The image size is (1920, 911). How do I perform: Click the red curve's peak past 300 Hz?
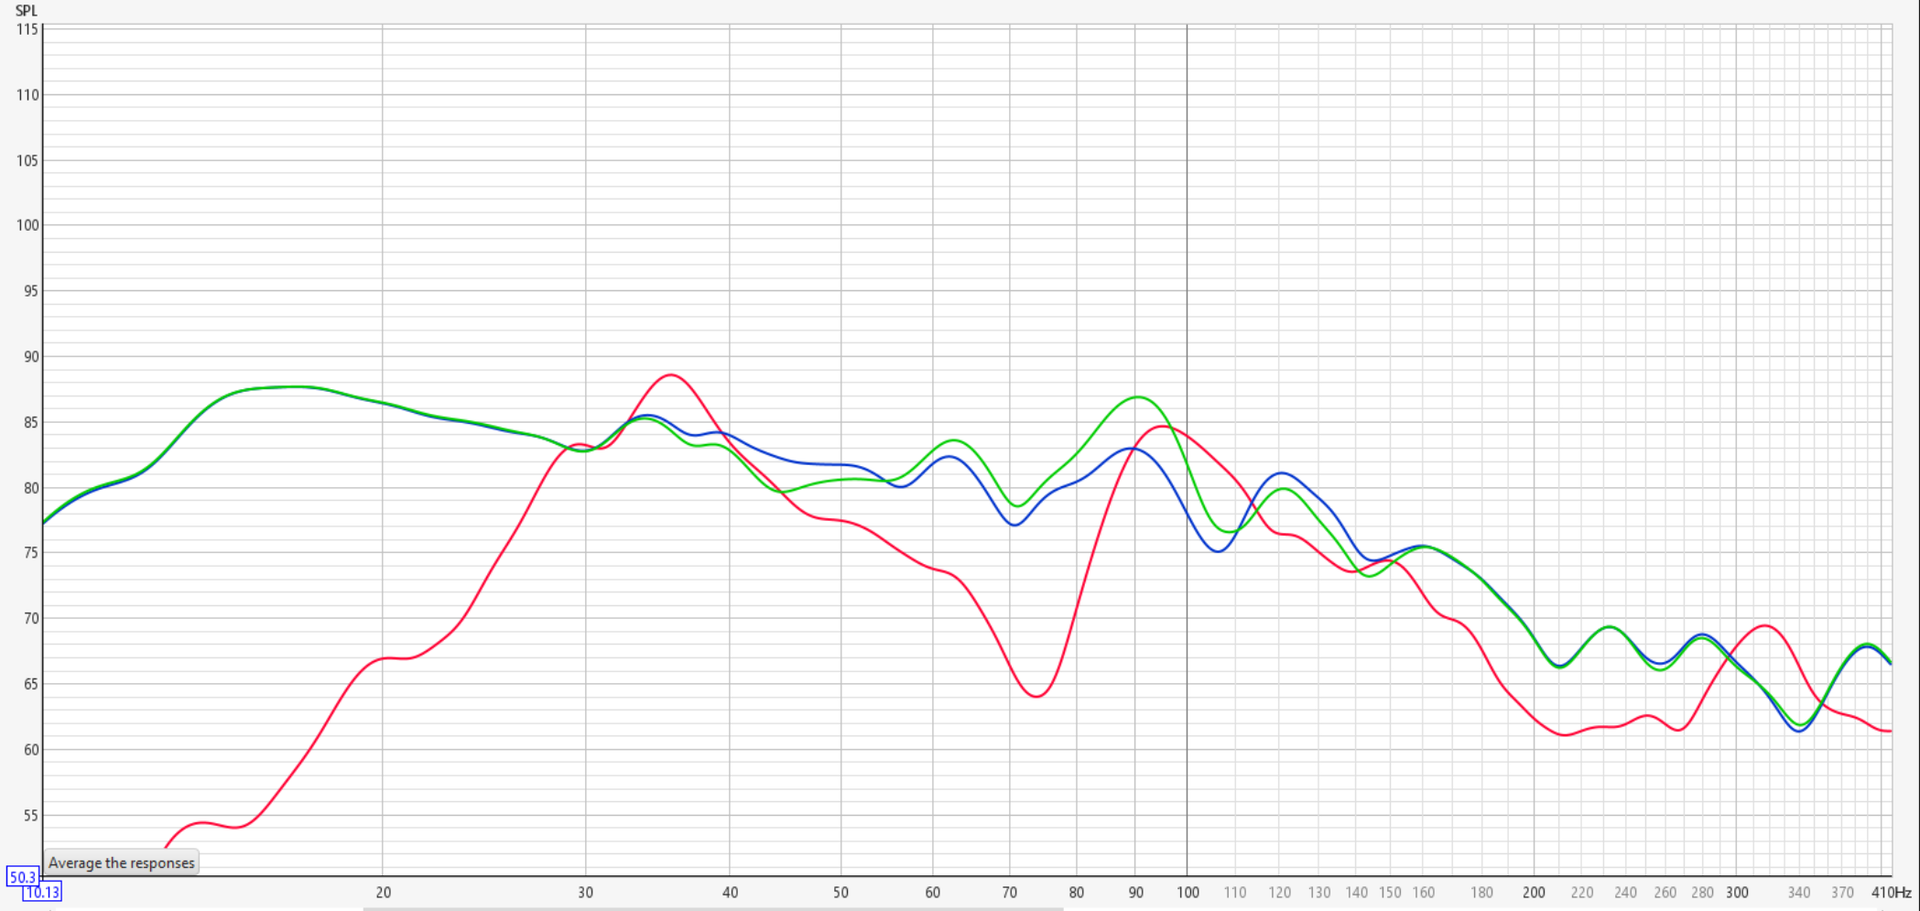[1766, 626]
